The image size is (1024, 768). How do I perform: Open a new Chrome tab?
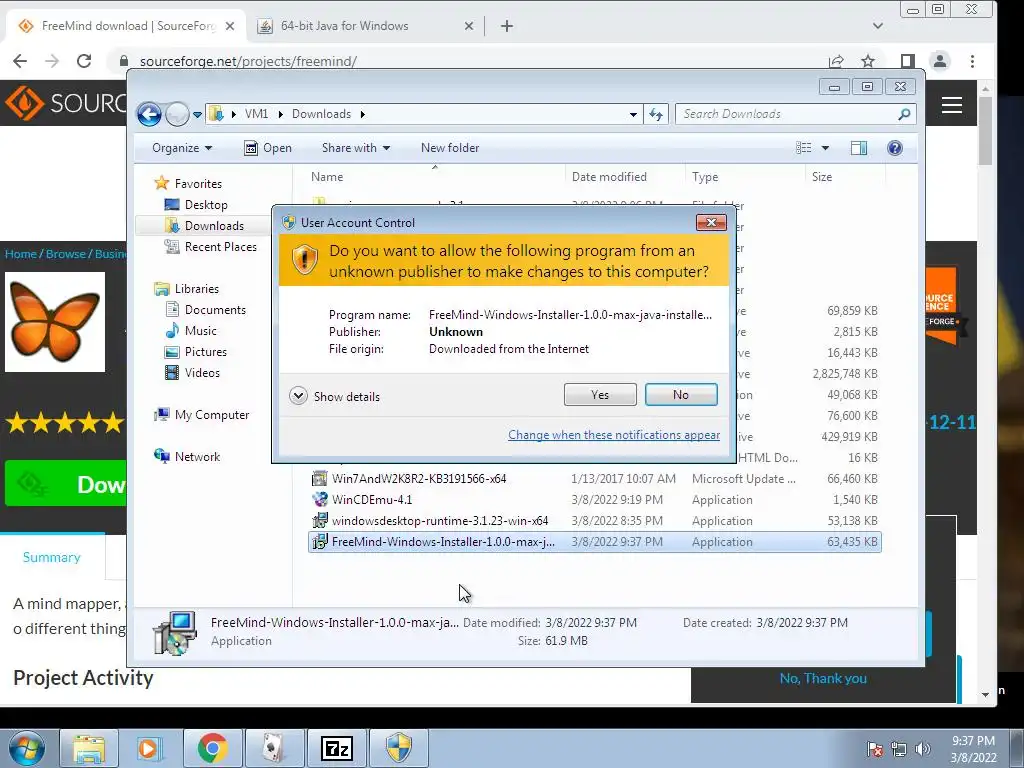click(x=507, y=26)
